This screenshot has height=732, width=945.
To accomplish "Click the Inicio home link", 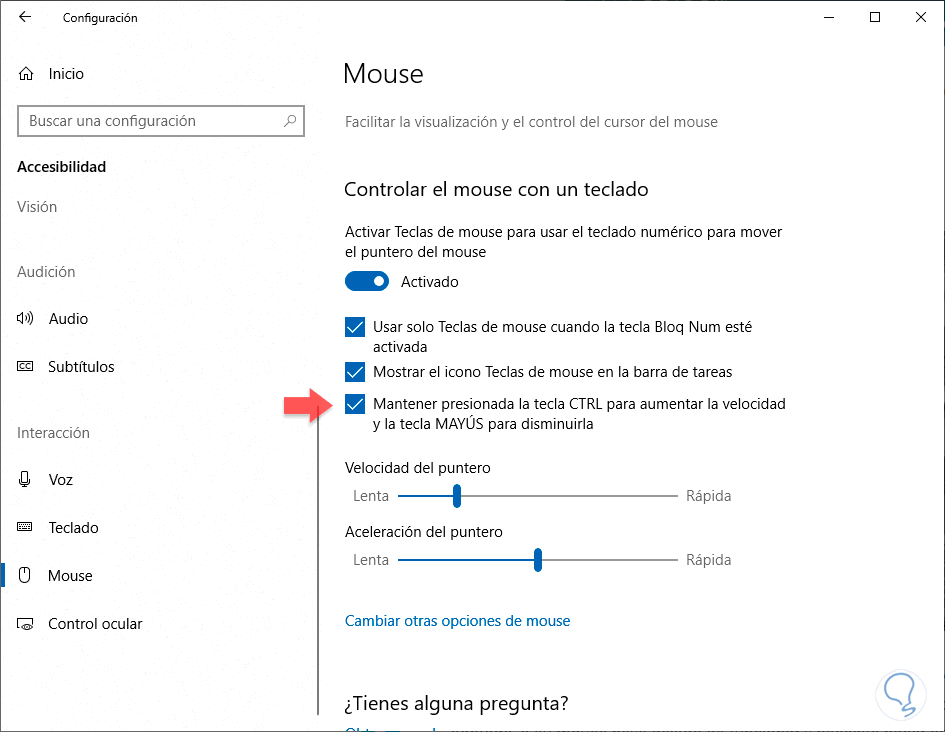I will (x=66, y=74).
